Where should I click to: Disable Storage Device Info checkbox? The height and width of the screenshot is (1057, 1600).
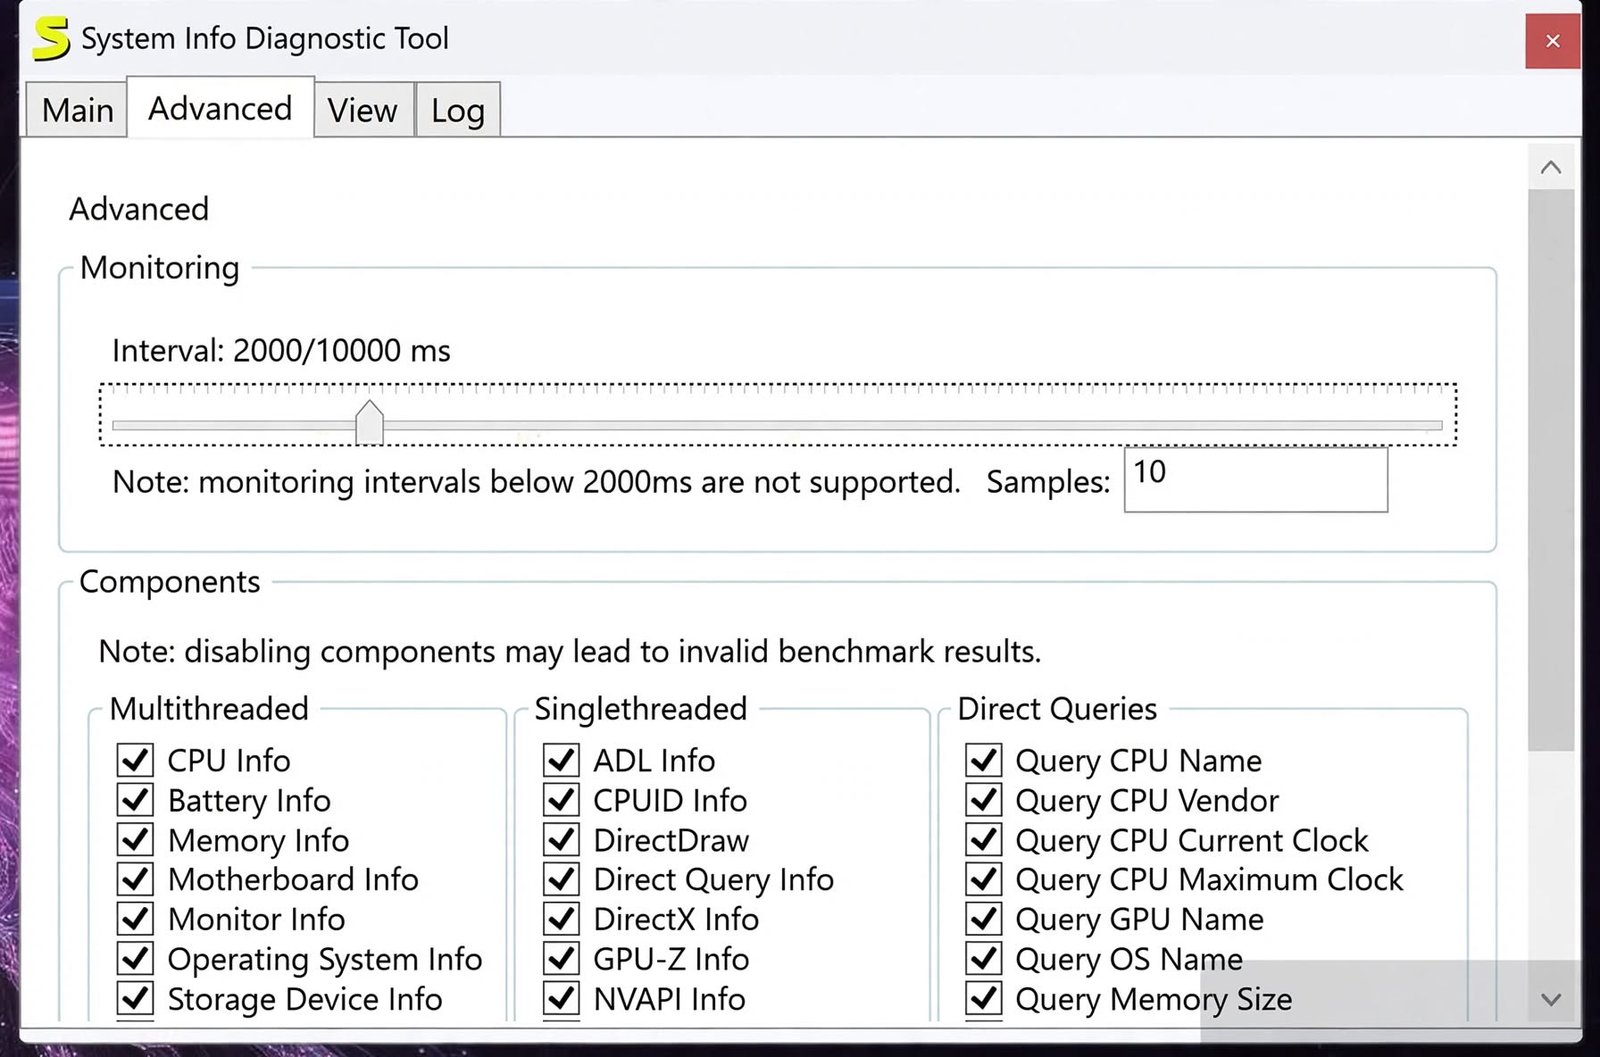click(135, 999)
